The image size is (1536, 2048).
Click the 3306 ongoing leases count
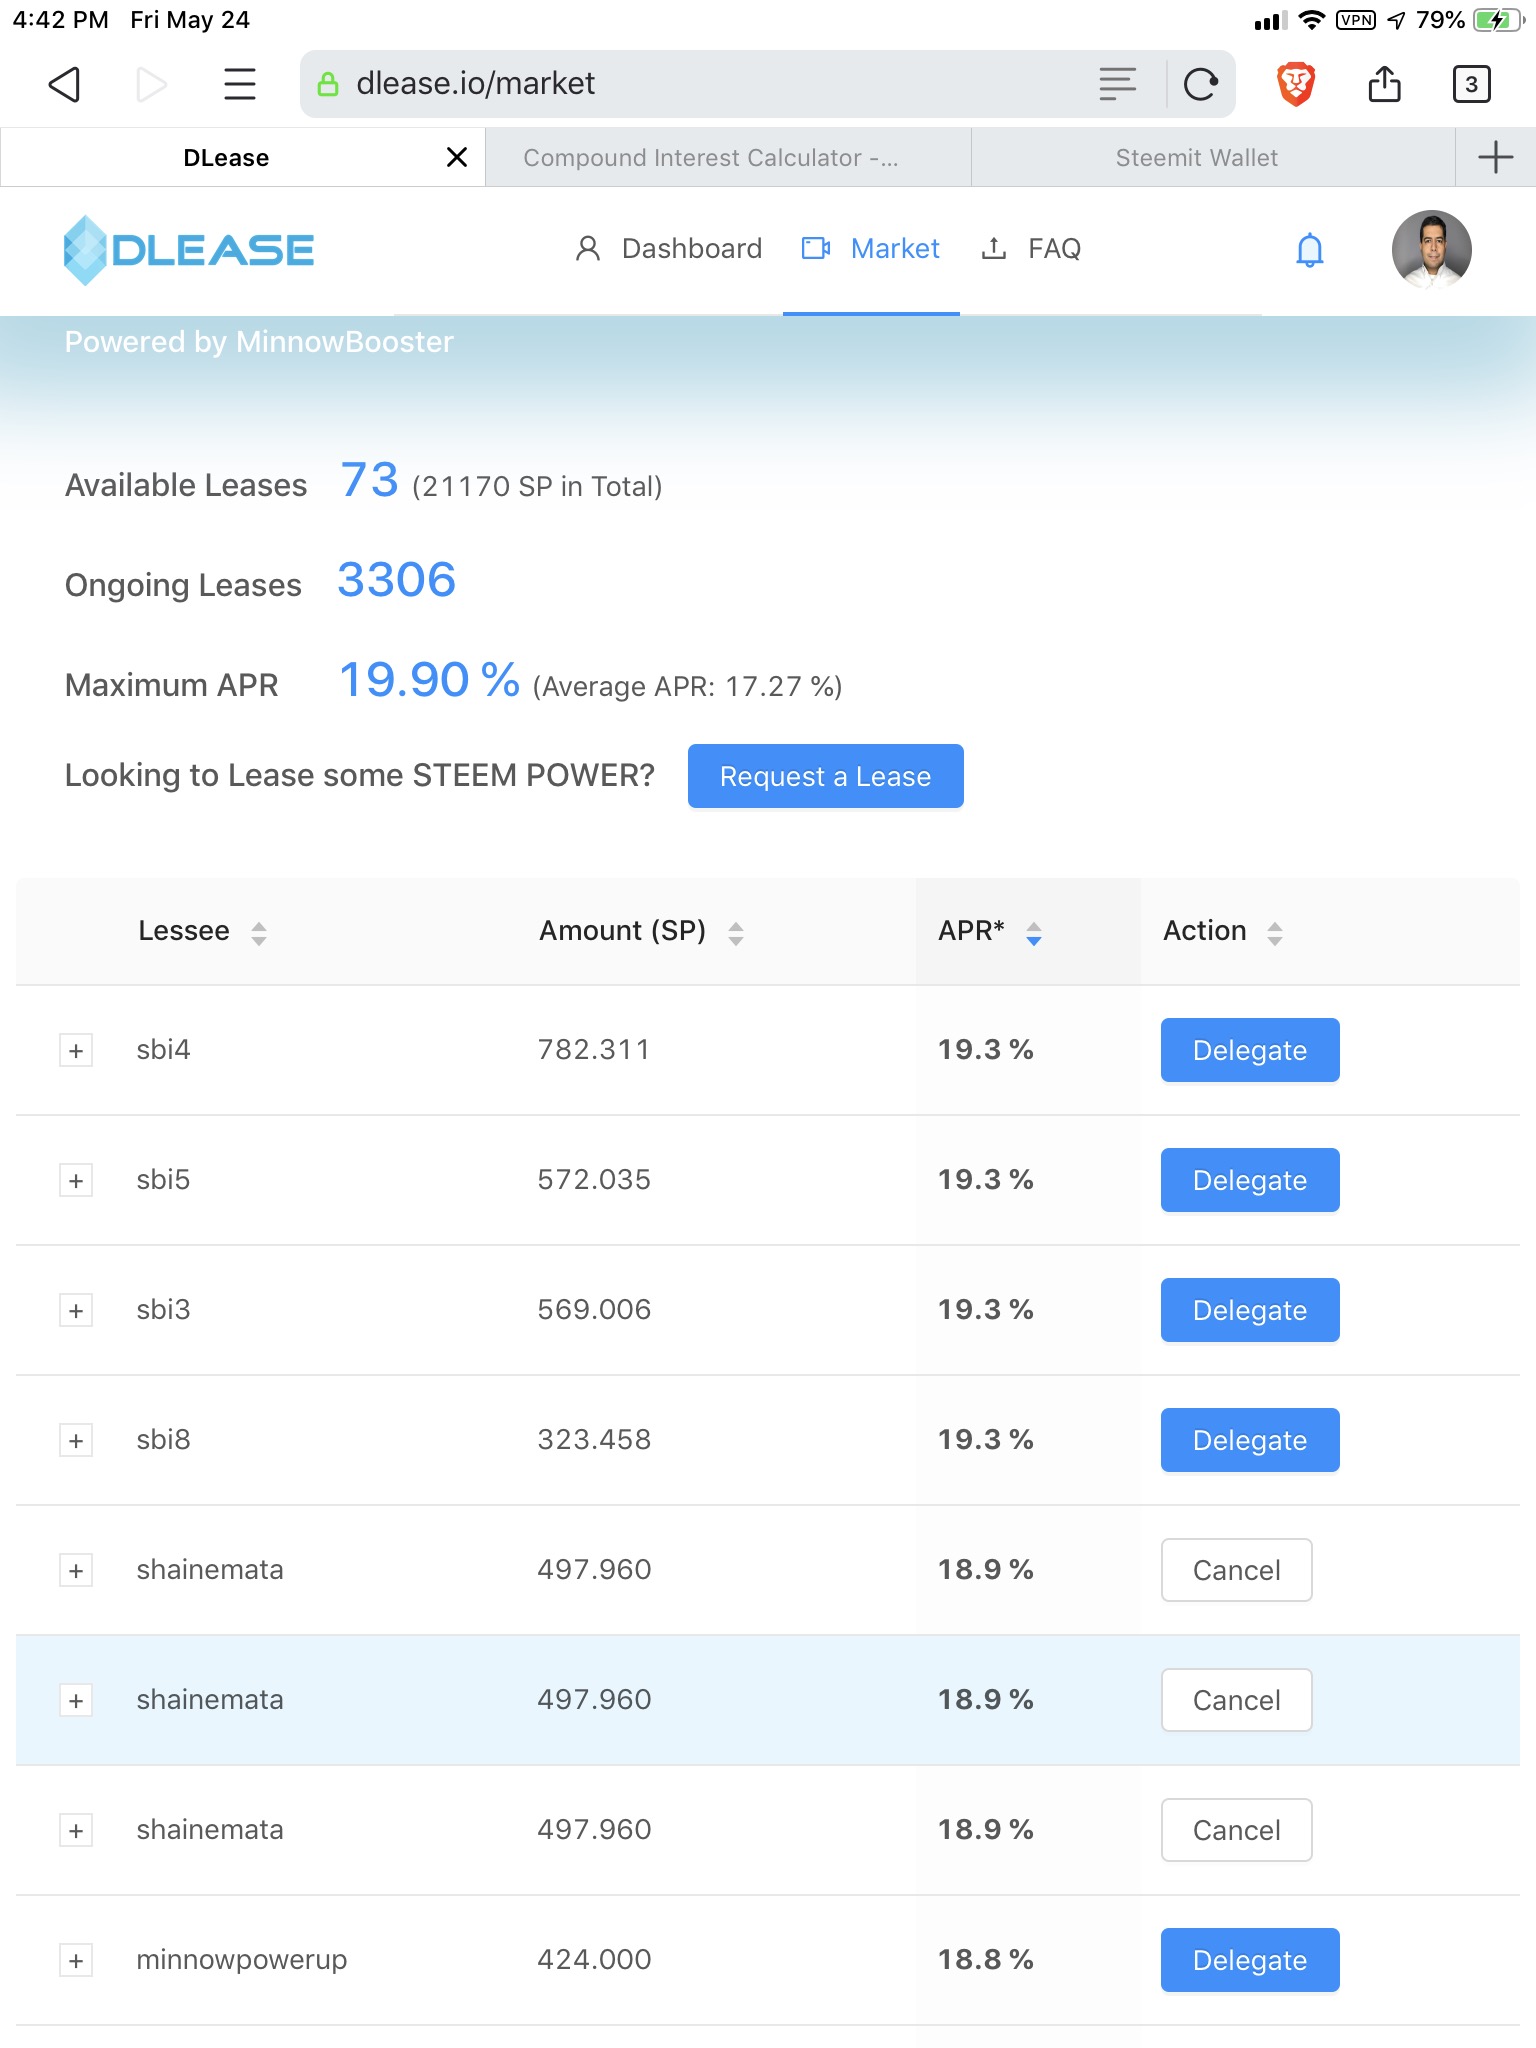pyautogui.click(x=397, y=580)
